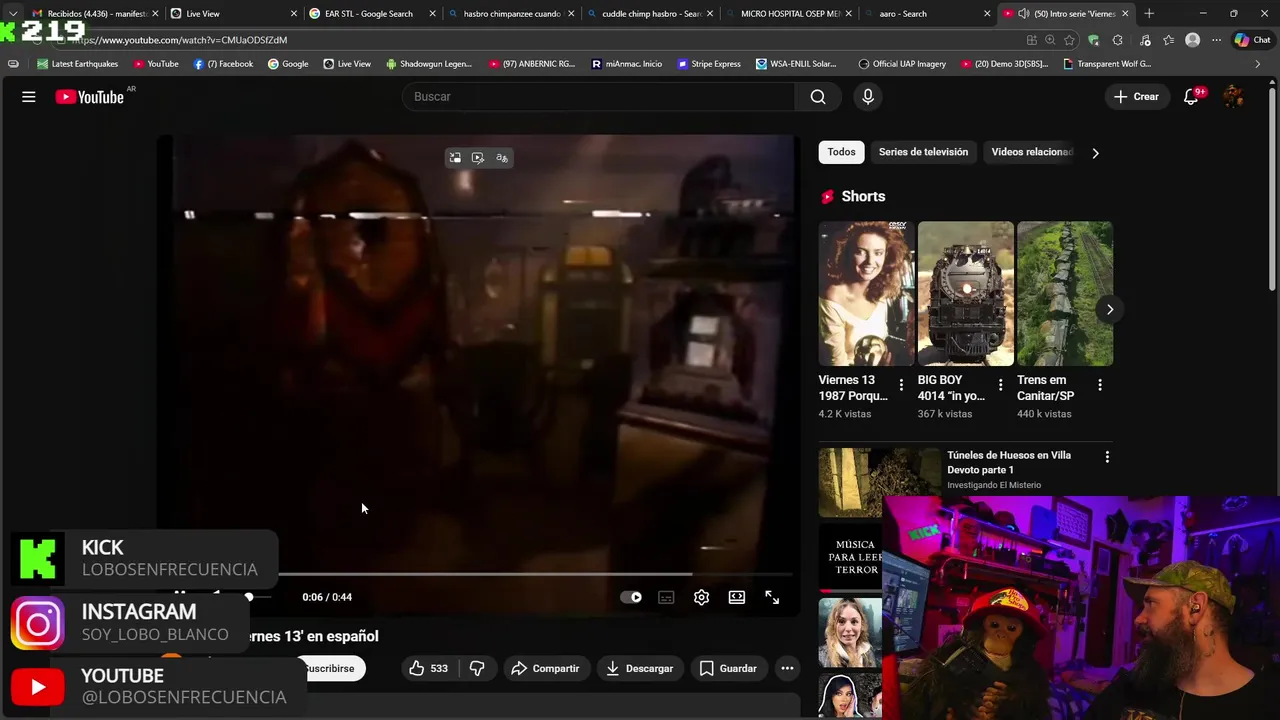Open the Chat assistant button in toolbar
This screenshot has width=1280, height=720.
1253,40
